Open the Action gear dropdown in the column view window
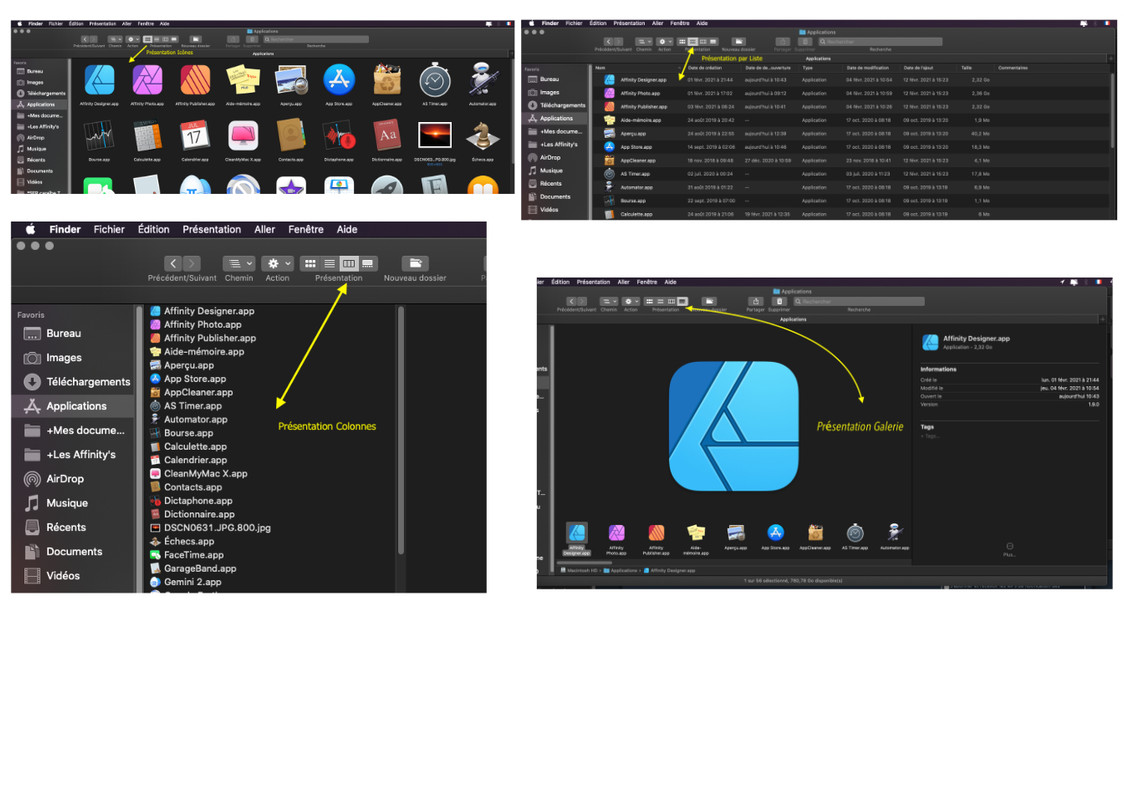Image resolution: width=1124 pixels, height=800 pixels. point(277,264)
